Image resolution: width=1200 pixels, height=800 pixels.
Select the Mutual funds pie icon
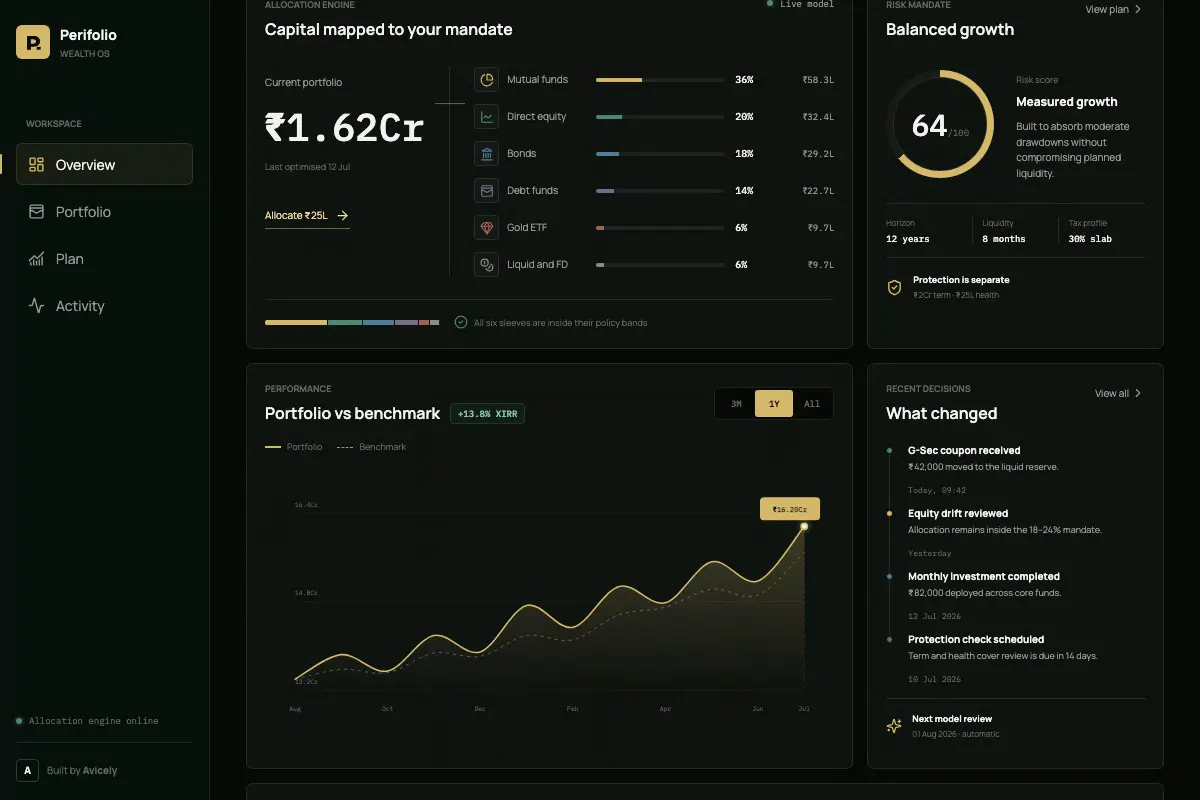click(x=487, y=80)
